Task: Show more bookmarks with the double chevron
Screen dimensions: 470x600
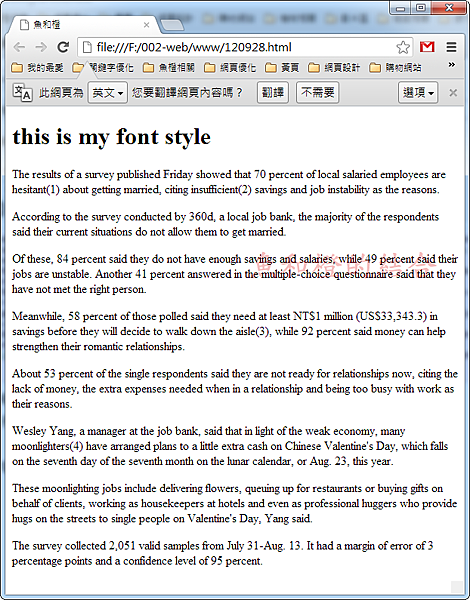Action: click(x=452, y=65)
